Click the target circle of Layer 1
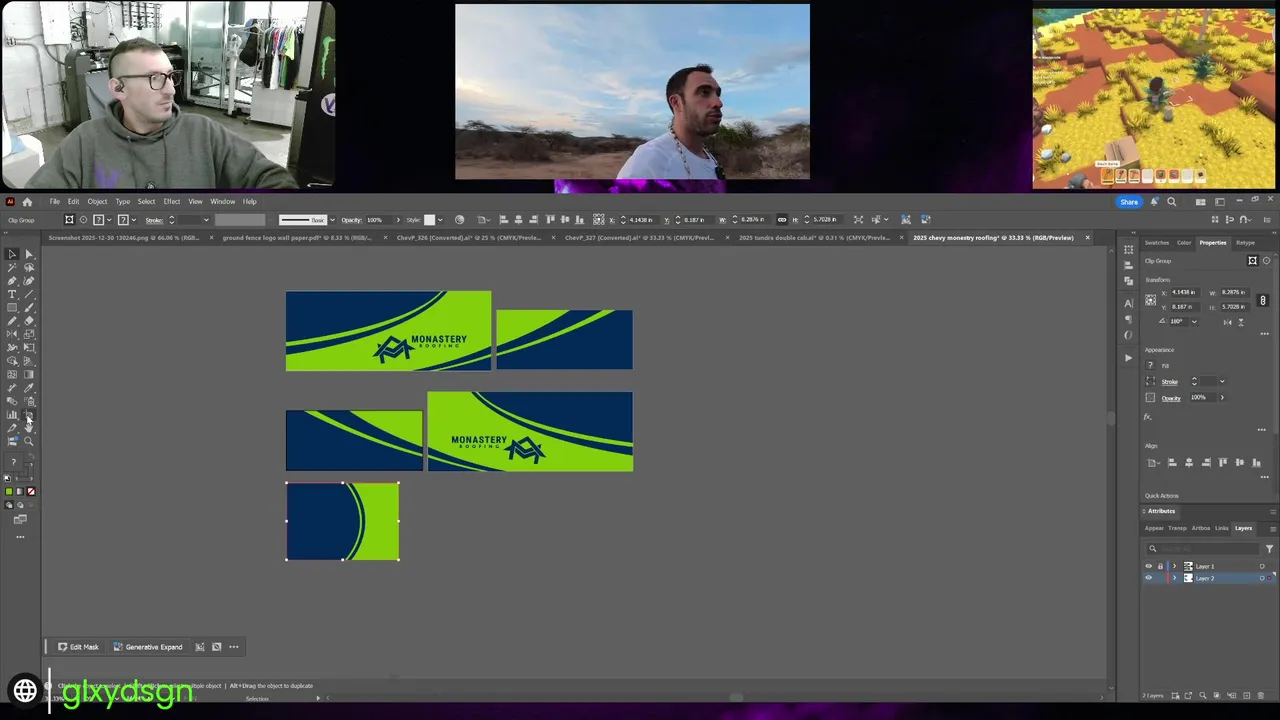 [1262, 566]
